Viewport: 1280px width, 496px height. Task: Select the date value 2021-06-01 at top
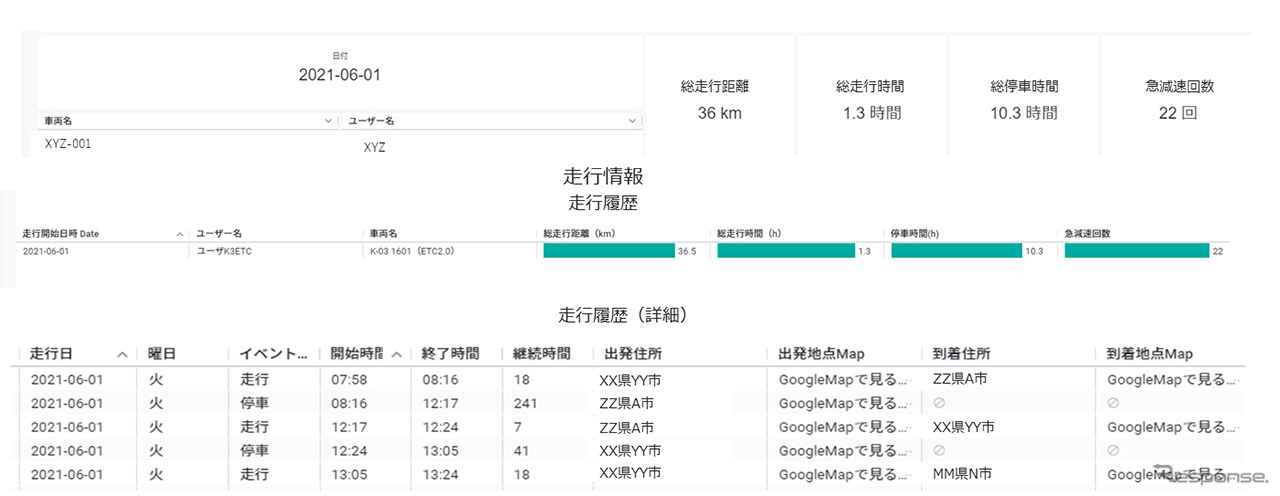pos(339,75)
